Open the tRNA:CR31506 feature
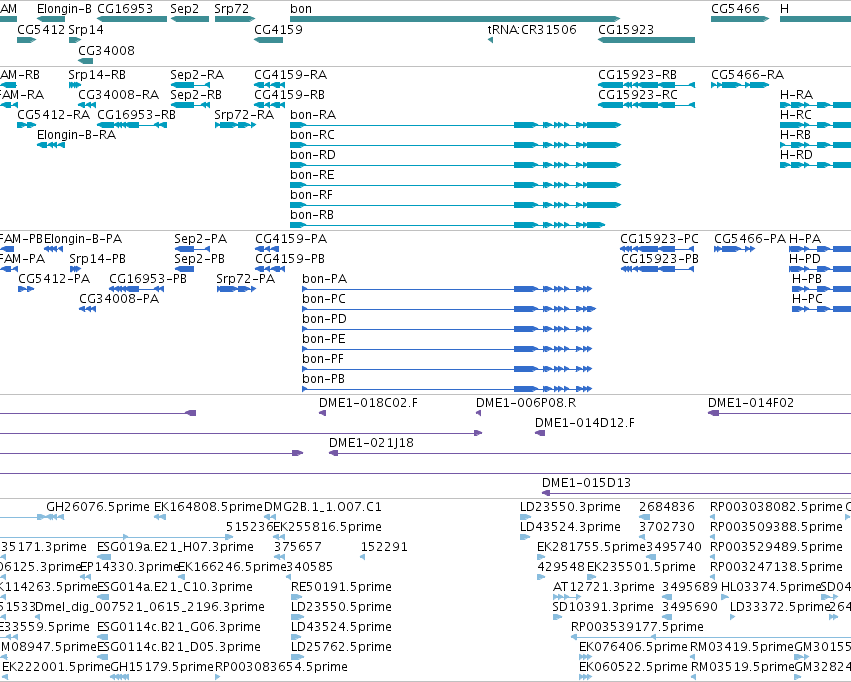The width and height of the screenshot is (851, 682). (490, 40)
